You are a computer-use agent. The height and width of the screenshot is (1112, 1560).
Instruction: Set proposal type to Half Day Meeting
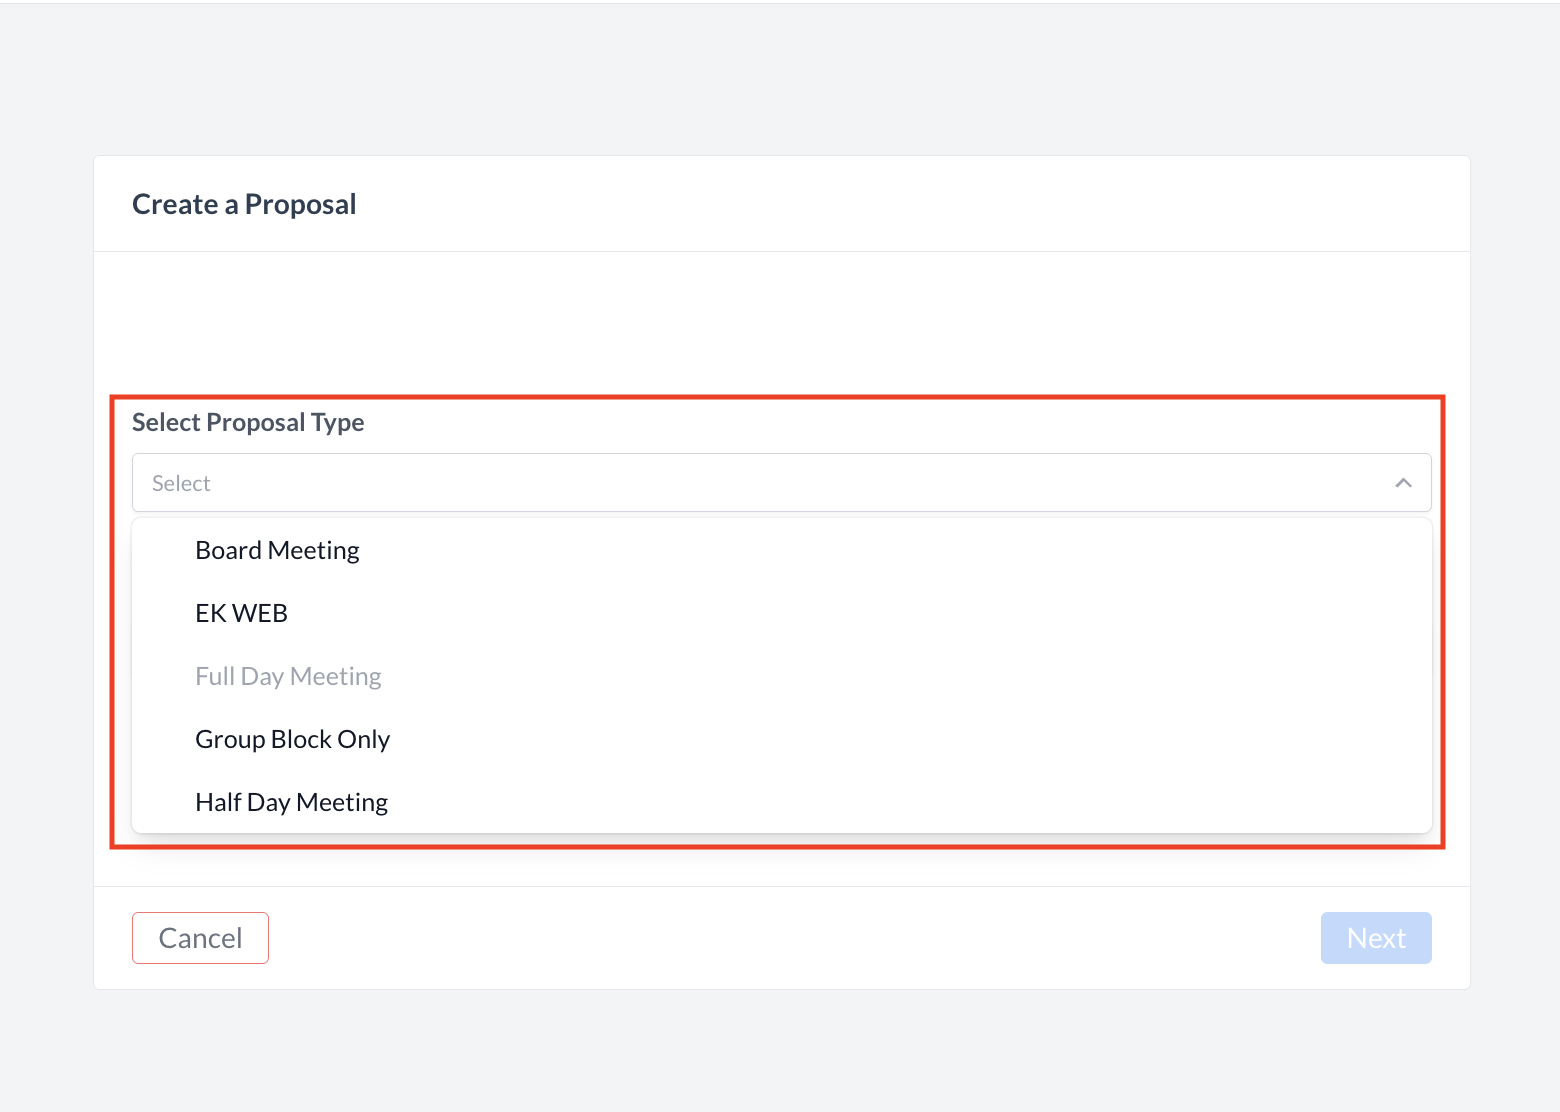point(291,803)
